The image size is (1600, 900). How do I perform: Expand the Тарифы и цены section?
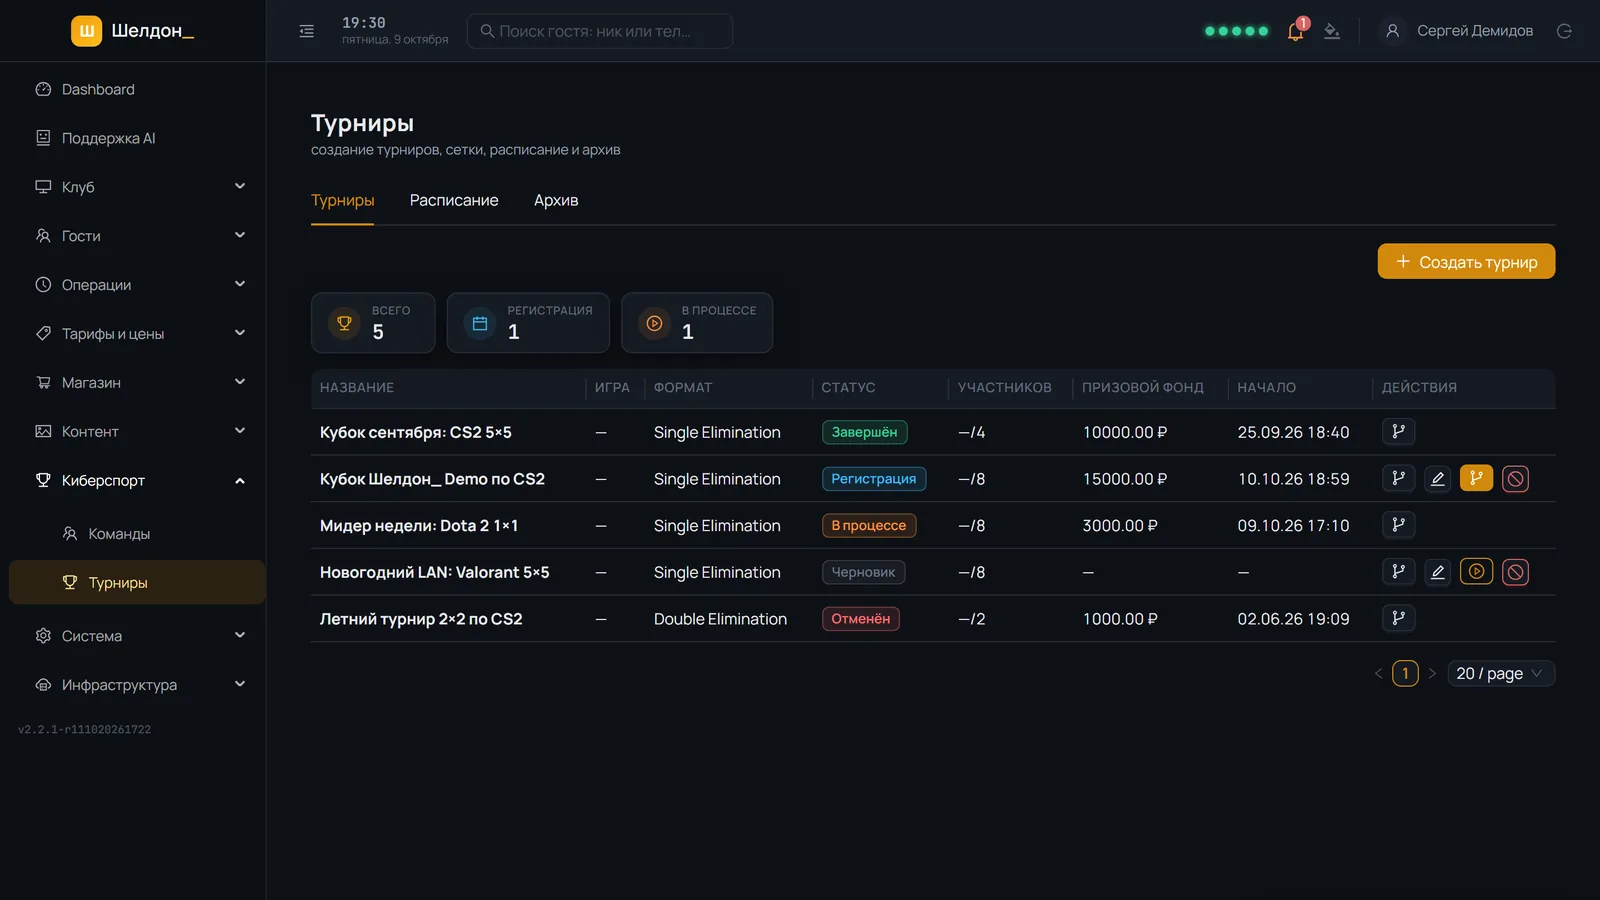[137, 334]
